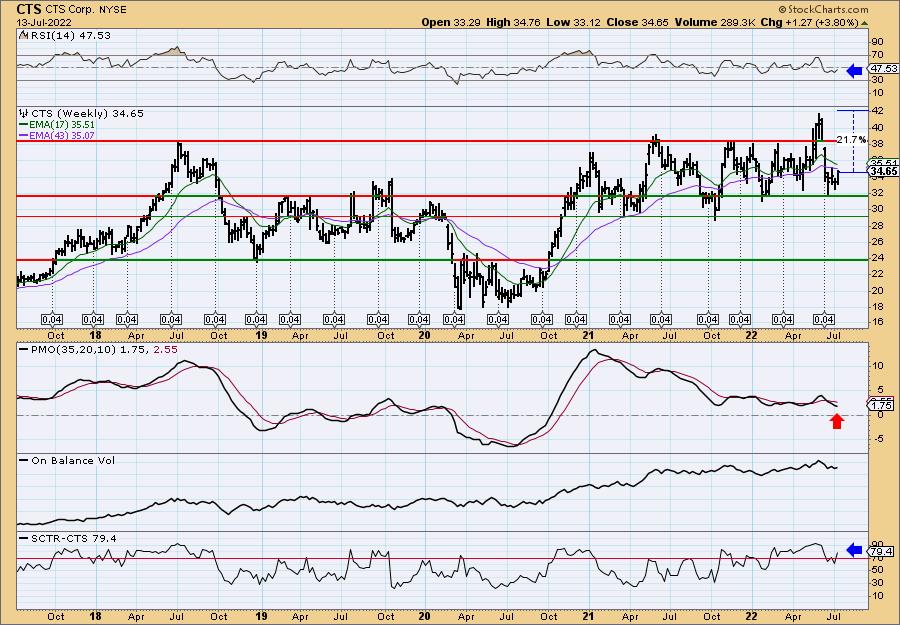Open the StockCharts.com copyright link
This screenshot has width=900, height=625.
click(823, 10)
